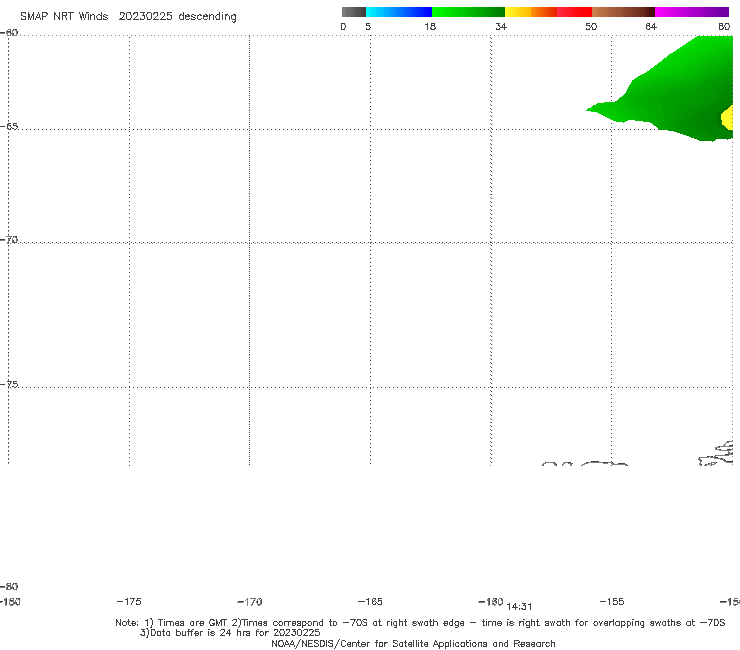
Task: Pick the brown segment of the color bar
Action: coord(623,12)
